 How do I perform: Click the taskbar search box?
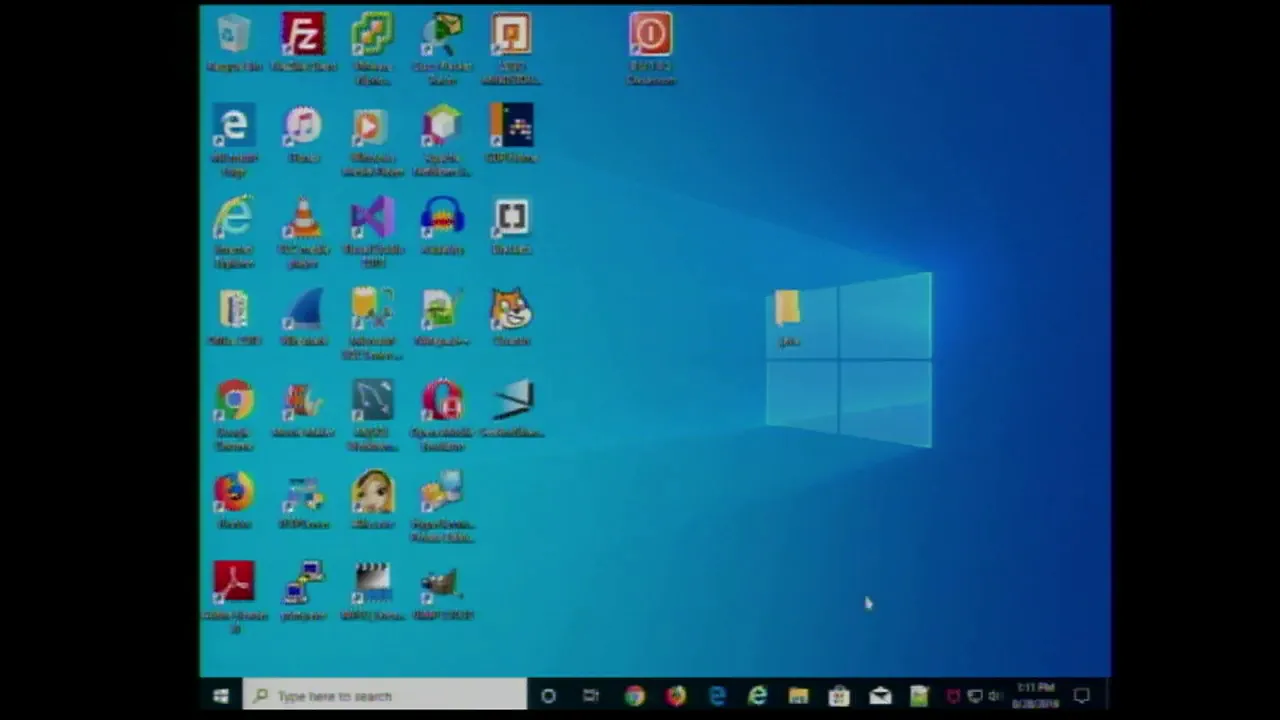384,696
